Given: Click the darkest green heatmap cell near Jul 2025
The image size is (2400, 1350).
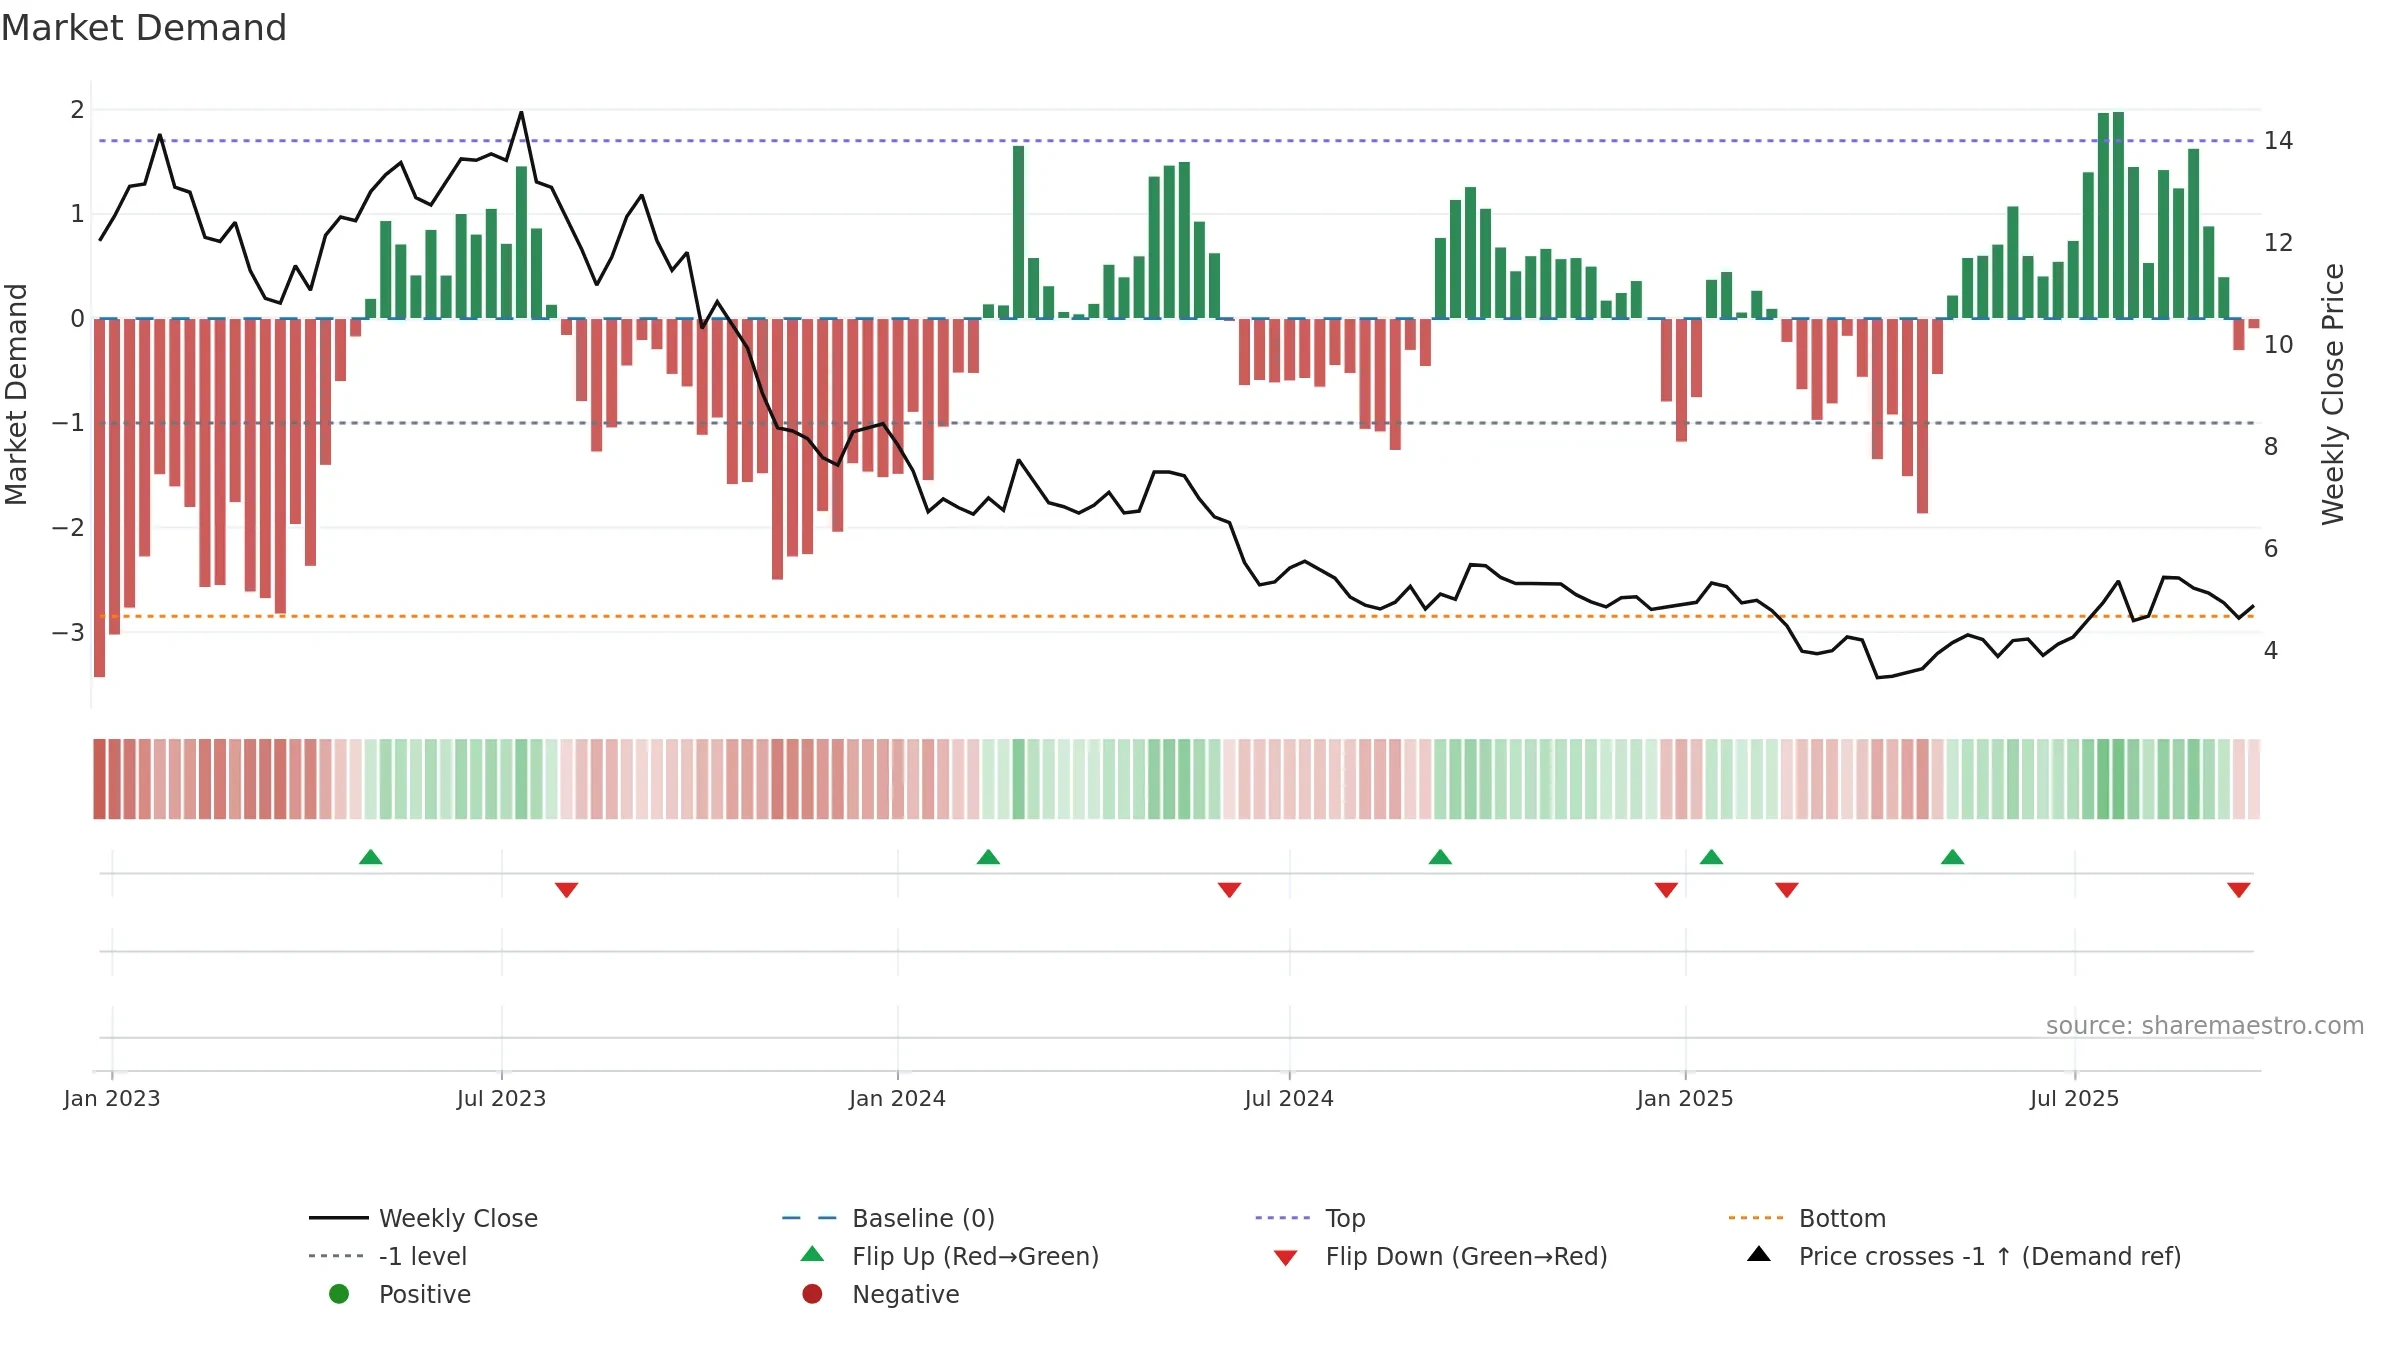Looking at the screenshot, I should tap(2118, 779).
